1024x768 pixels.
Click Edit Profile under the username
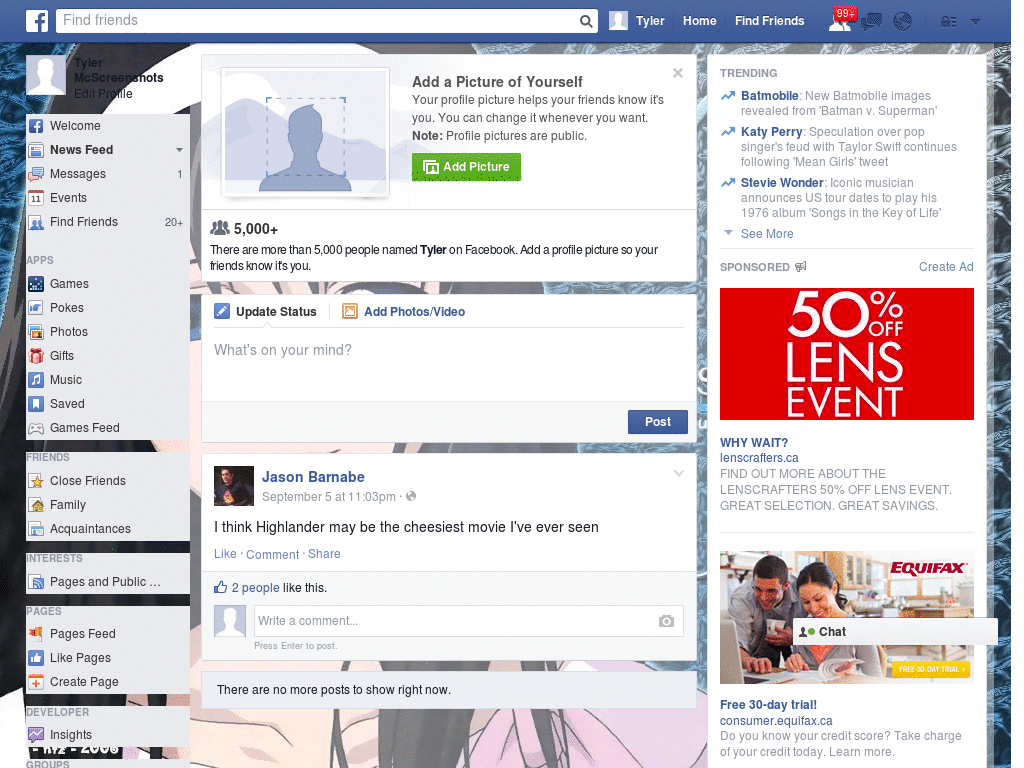pyautogui.click(x=103, y=93)
